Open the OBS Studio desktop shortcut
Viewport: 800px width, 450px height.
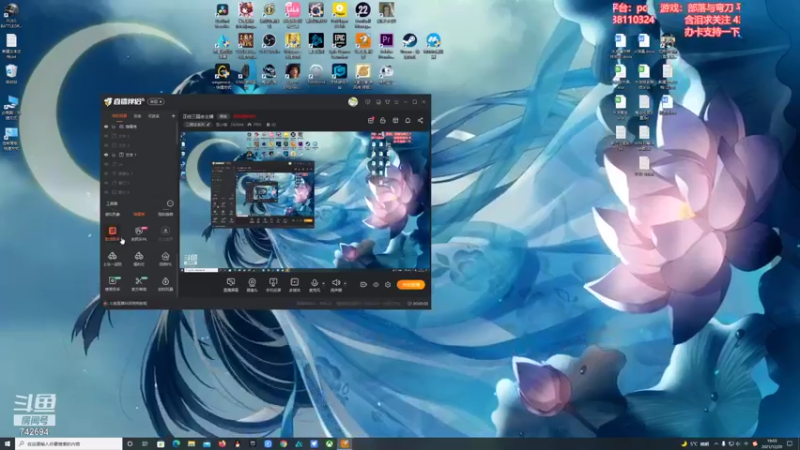tap(269, 44)
